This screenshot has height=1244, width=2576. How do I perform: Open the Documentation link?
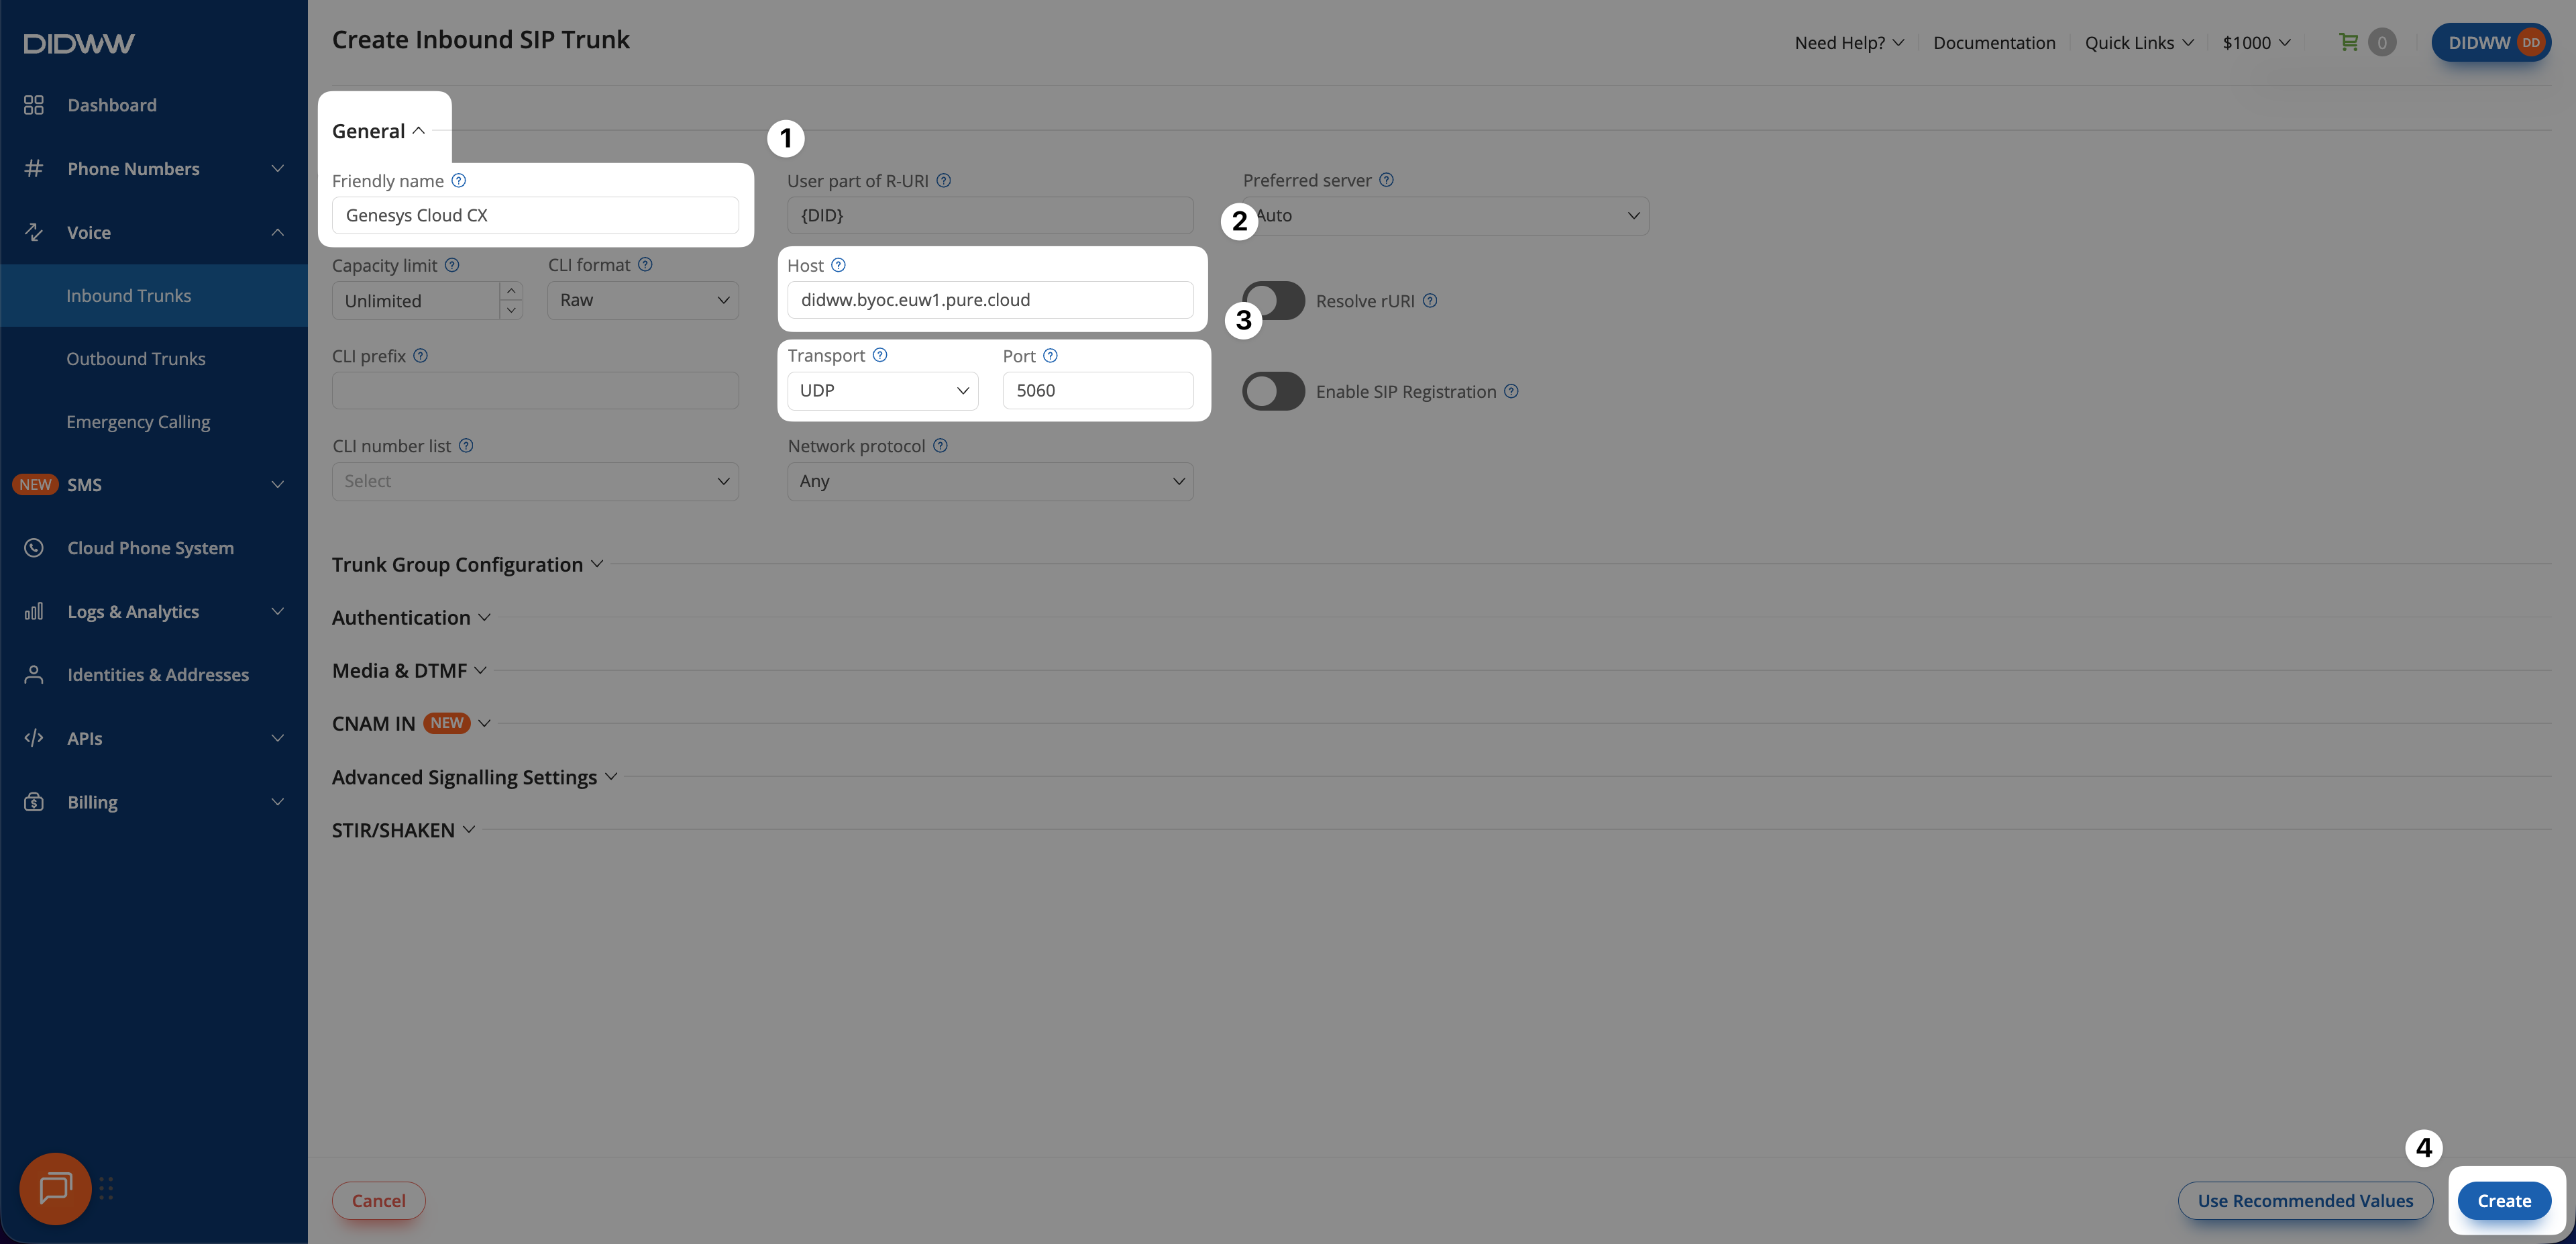(1994, 42)
